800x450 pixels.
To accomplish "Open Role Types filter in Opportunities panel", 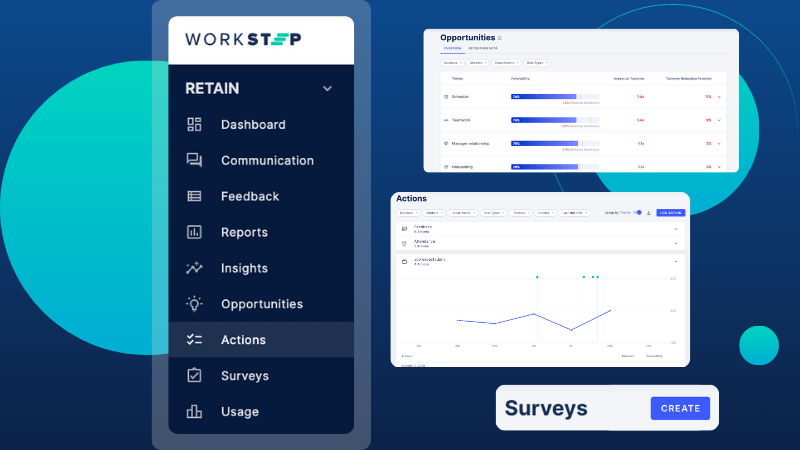I will tap(537, 63).
